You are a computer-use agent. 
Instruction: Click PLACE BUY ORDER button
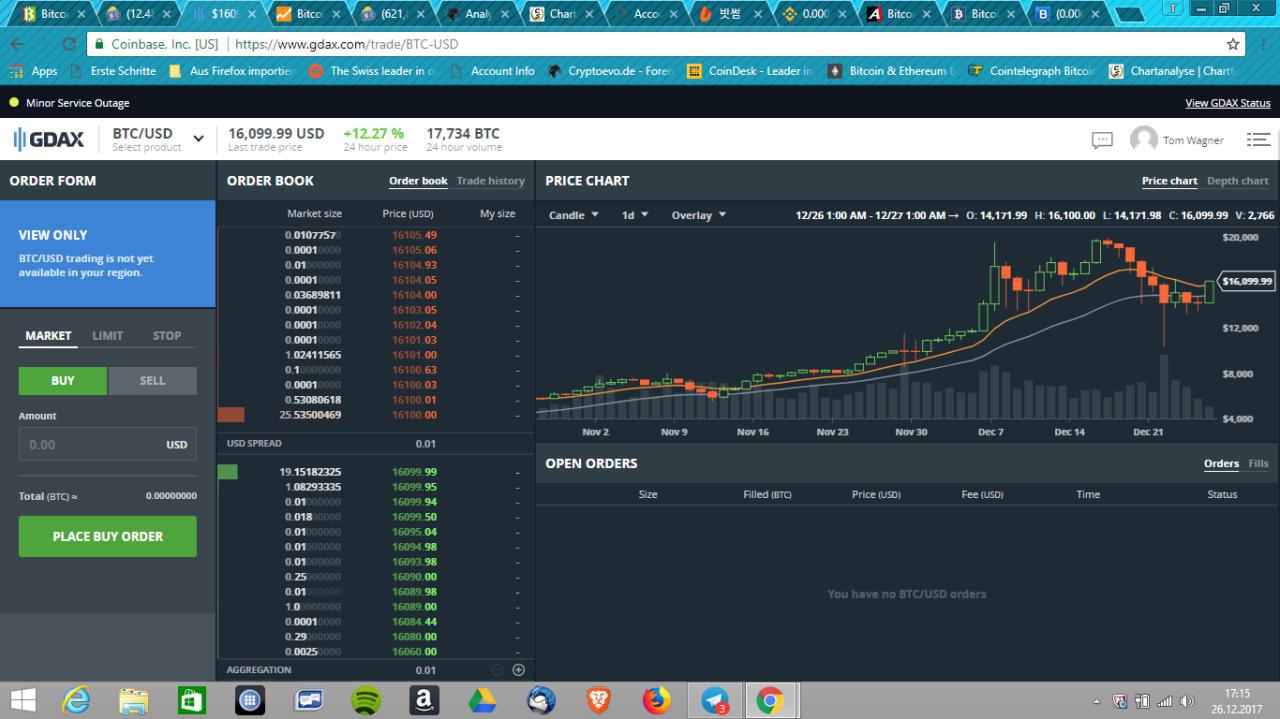[108, 536]
